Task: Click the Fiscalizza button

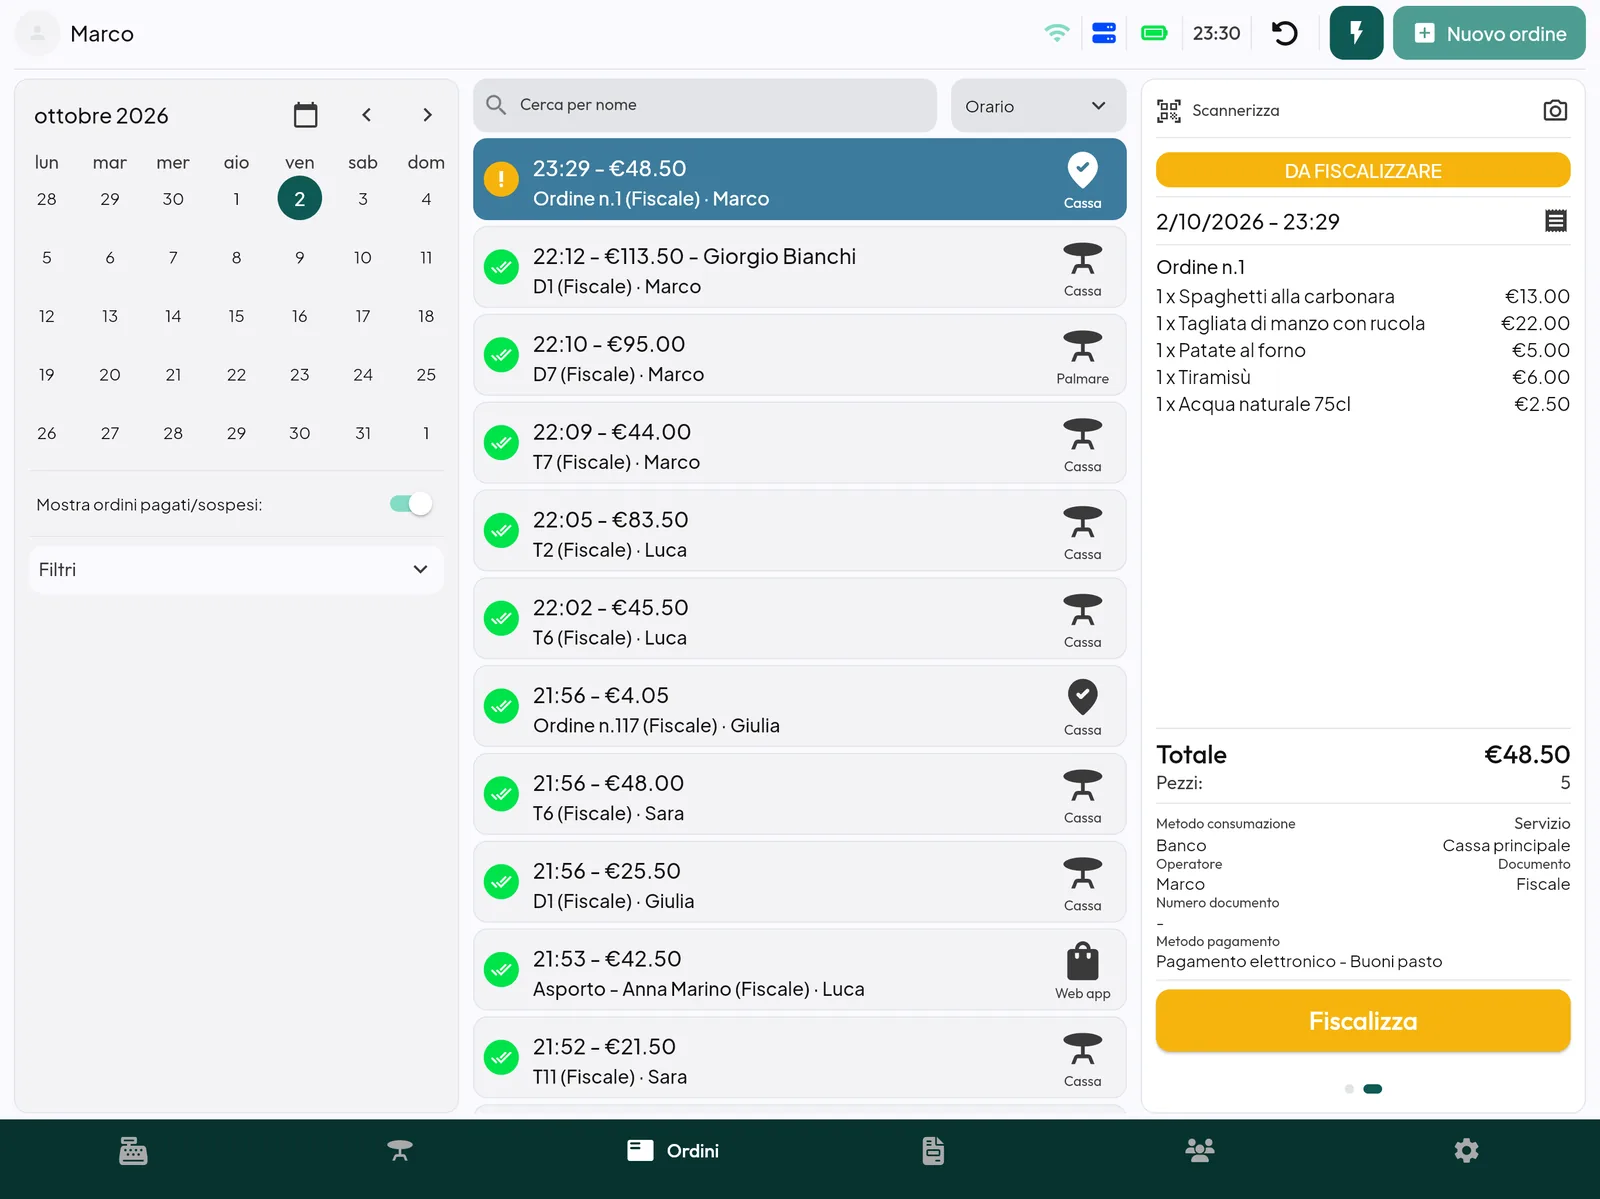Action: coord(1363,1021)
